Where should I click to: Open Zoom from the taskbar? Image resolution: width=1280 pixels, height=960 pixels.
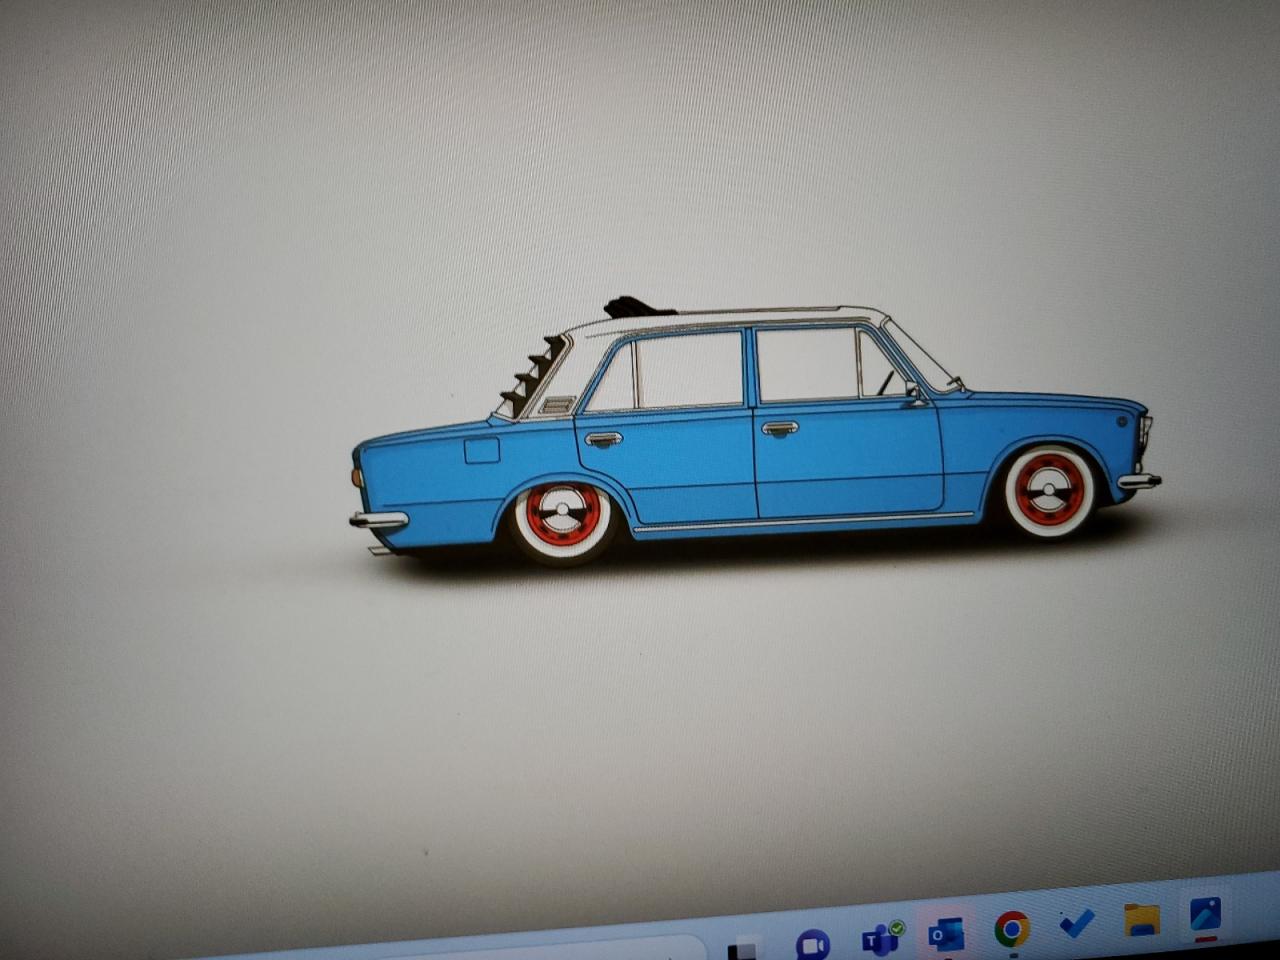pyautogui.click(x=812, y=944)
